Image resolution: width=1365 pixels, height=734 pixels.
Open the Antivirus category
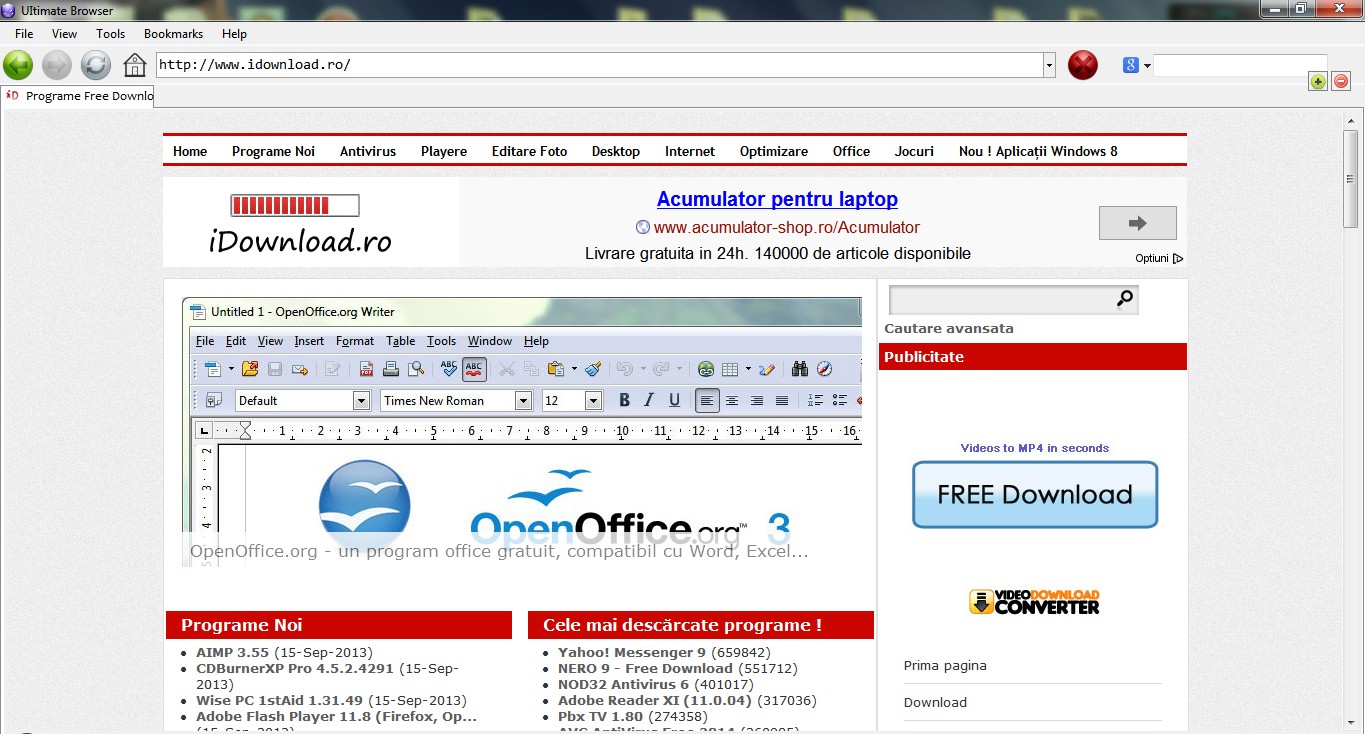(x=368, y=151)
